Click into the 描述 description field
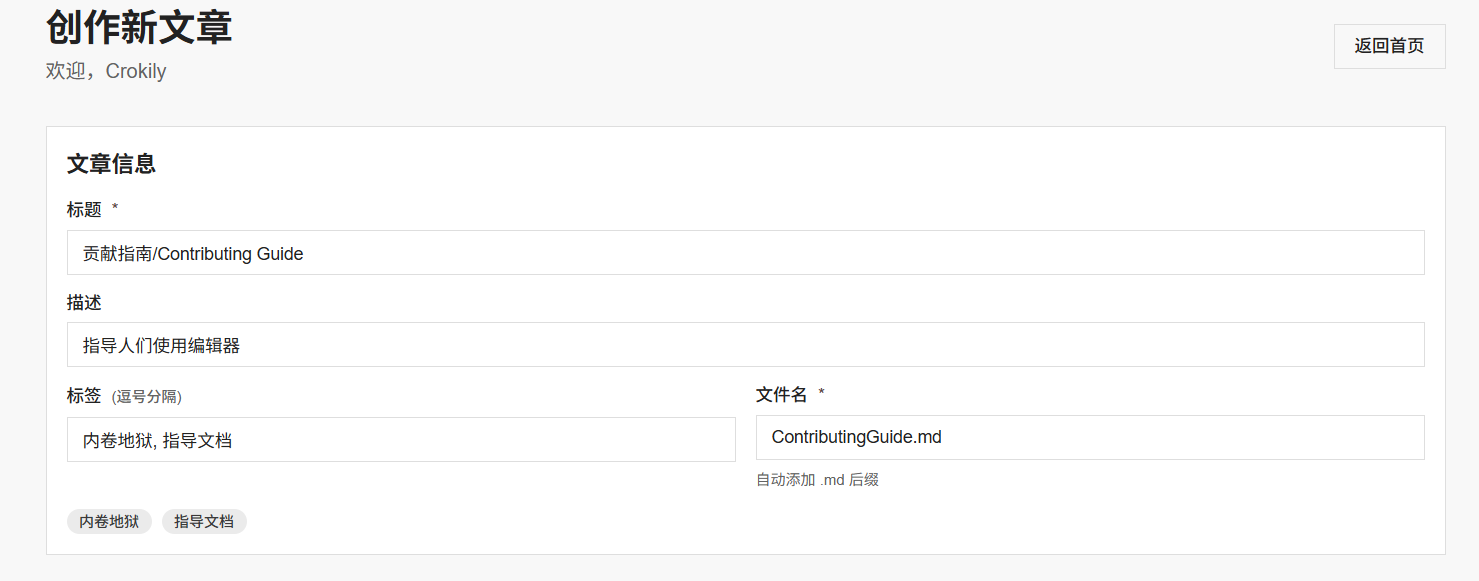 [745, 345]
